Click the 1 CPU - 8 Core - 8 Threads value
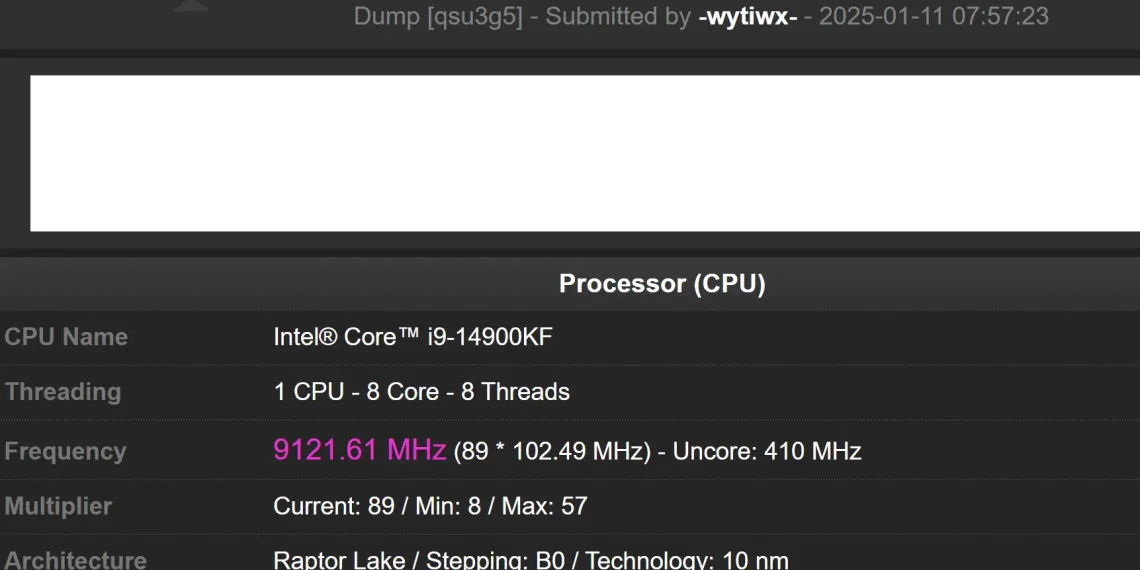The width and height of the screenshot is (1140, 570). tap(422, 392)
